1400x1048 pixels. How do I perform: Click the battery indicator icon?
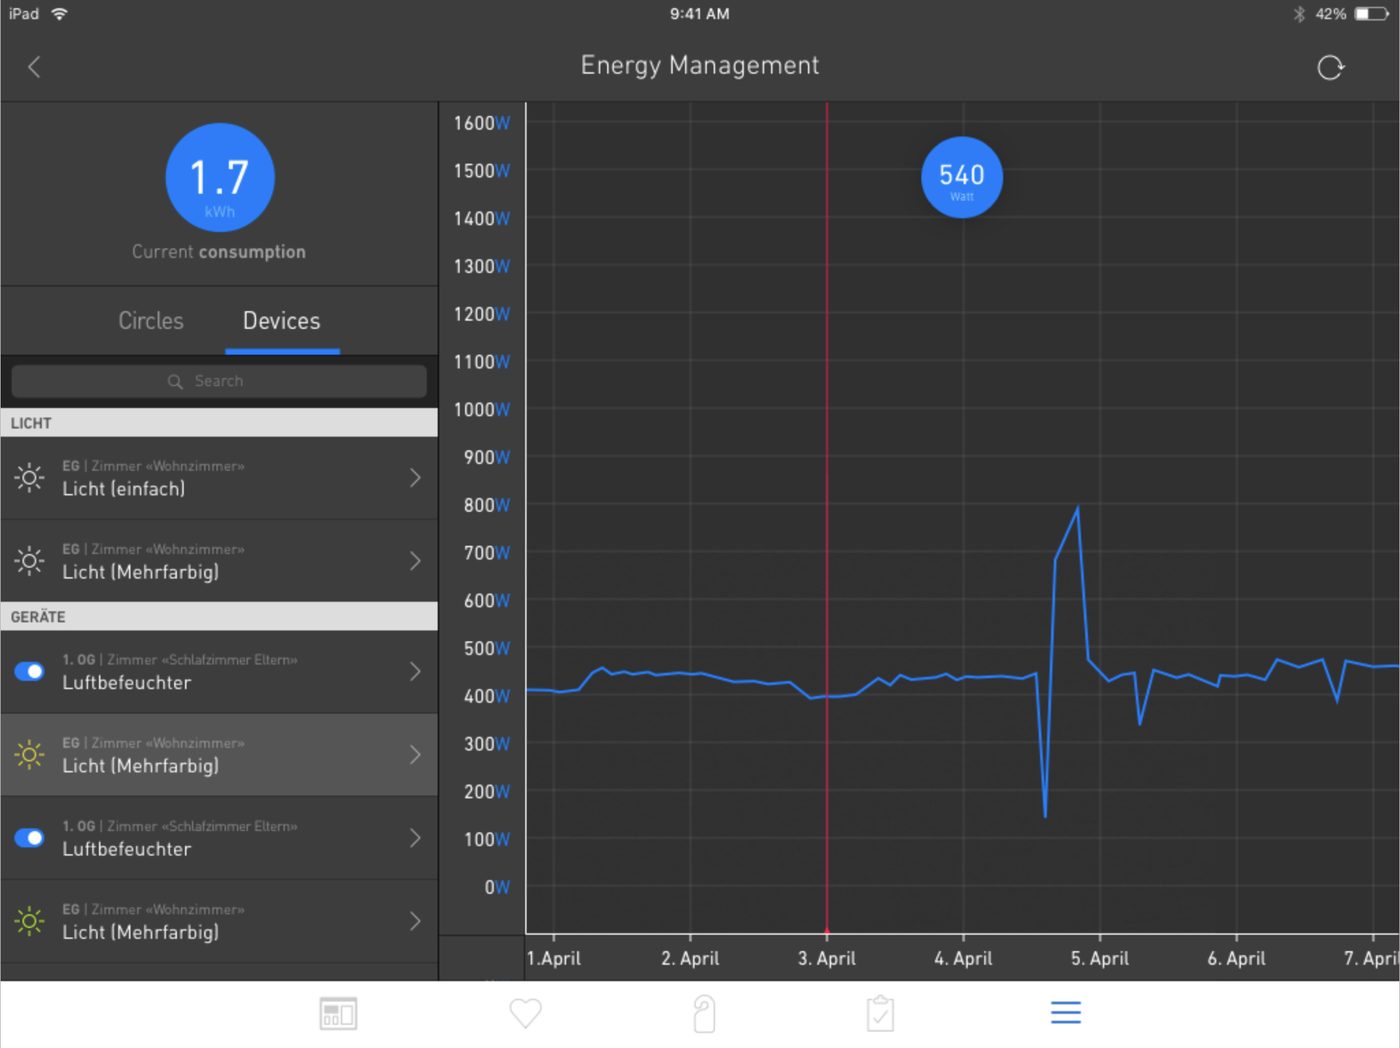tap(1371, 14)
